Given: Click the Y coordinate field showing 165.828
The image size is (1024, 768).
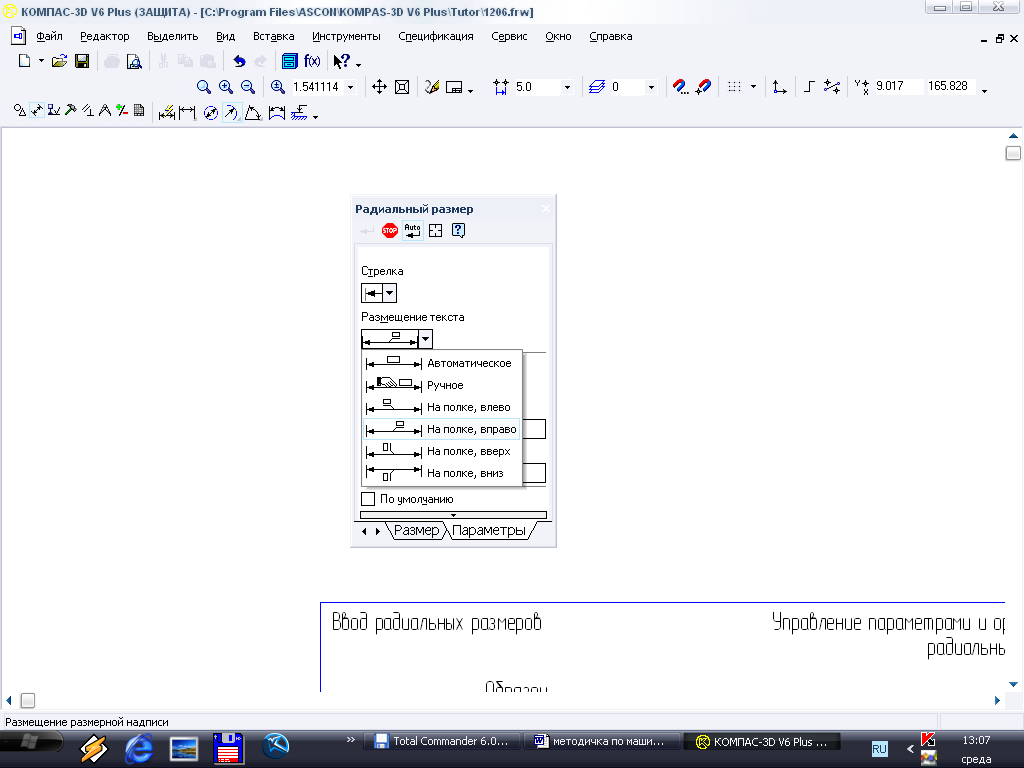Looking at the screenshot, I should tap(951, 86).
